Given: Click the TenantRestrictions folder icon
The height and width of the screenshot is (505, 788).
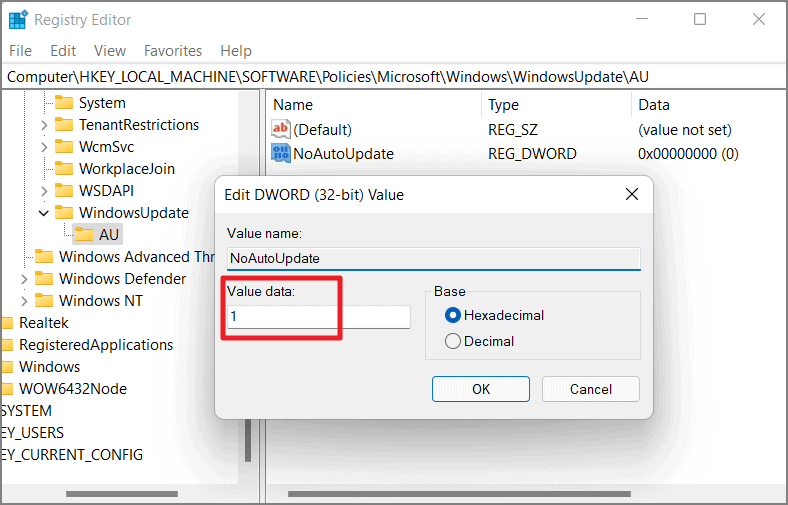Looking at the screenshot, I should coord(64,125).
